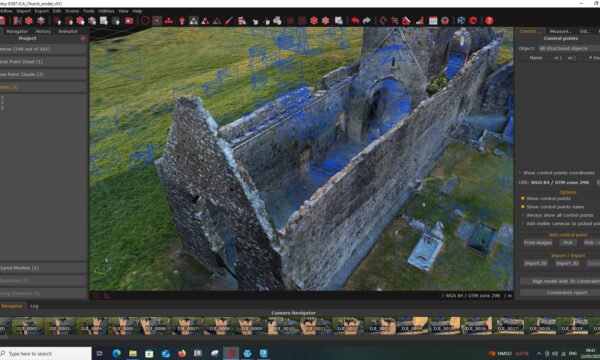The width and height of the screenshot is (600, 360).
Task: Click the red undo arrow icon
Action: point(355,21)
